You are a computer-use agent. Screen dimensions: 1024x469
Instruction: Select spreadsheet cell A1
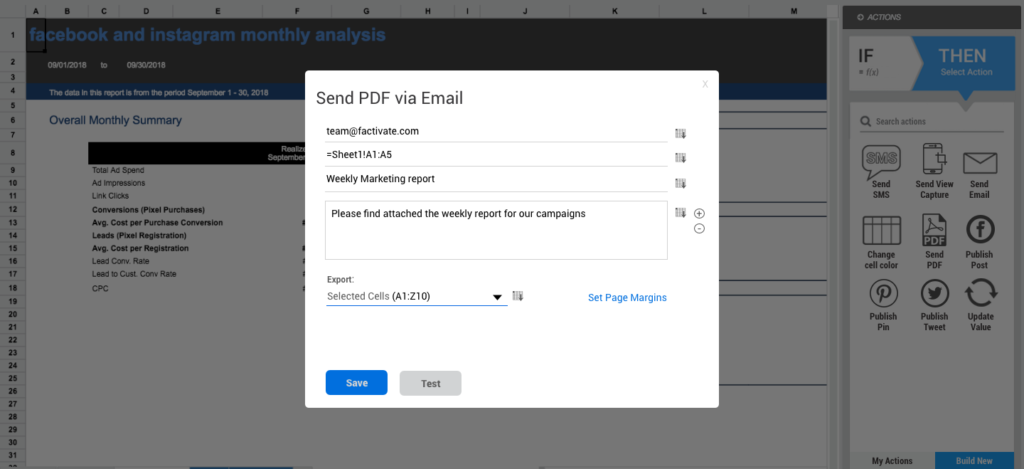click(36, 35)
